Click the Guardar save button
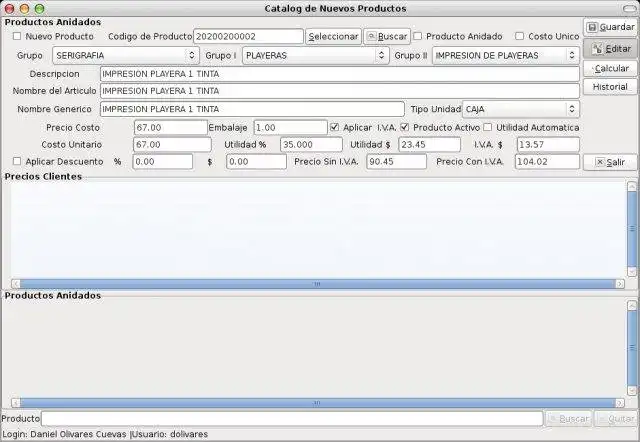Screen dimensions: 640x442 610,27
